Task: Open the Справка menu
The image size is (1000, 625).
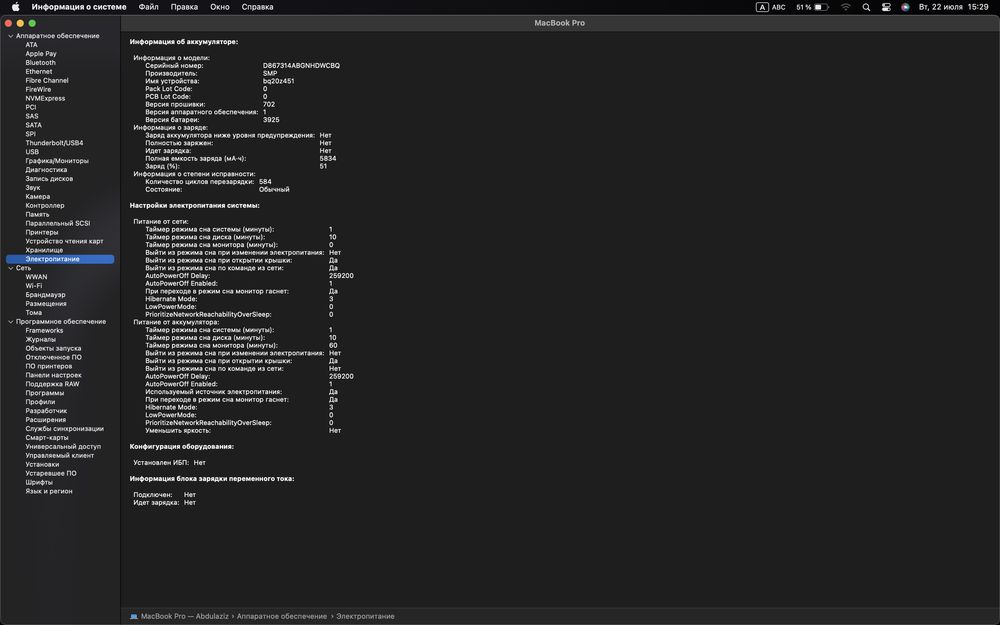Action: click(x=257, y=7)
